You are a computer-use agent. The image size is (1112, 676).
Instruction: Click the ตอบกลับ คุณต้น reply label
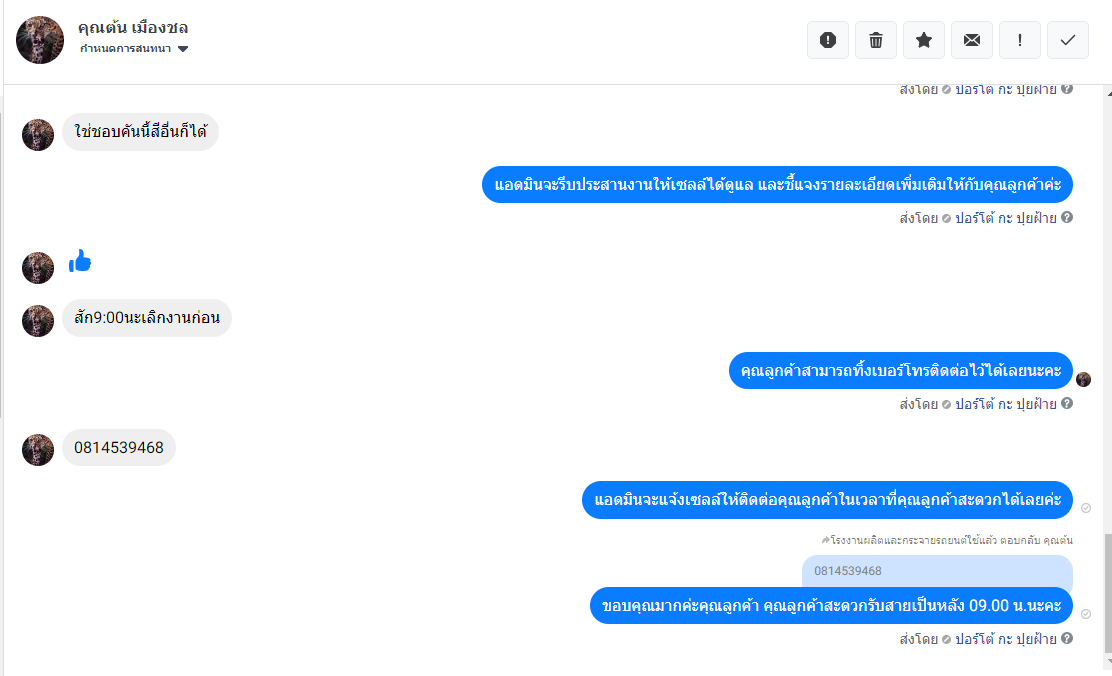click(x=1046, y=540)
